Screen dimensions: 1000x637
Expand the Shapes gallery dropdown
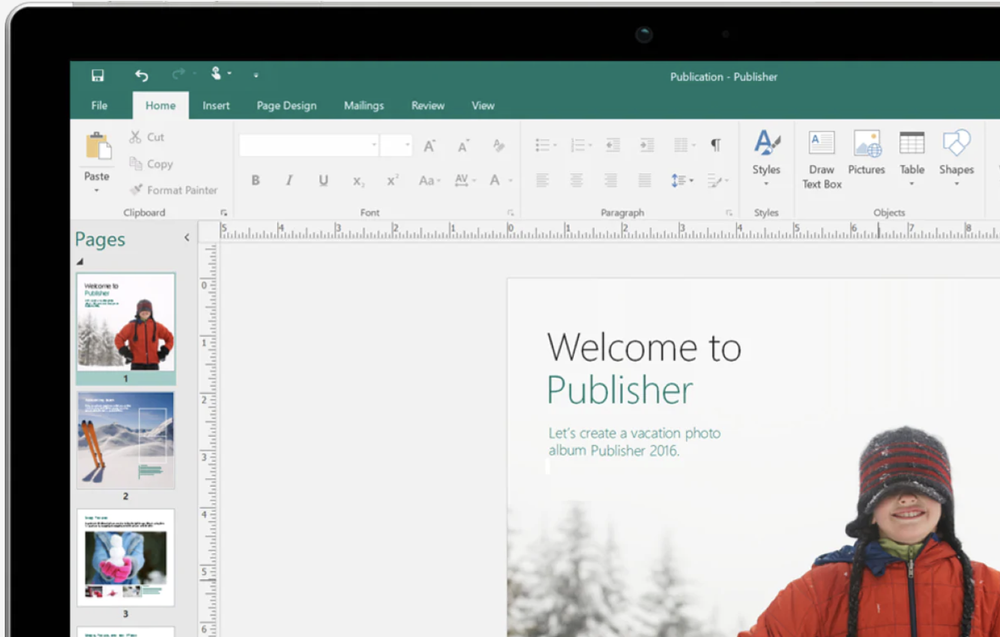(956, 184)
